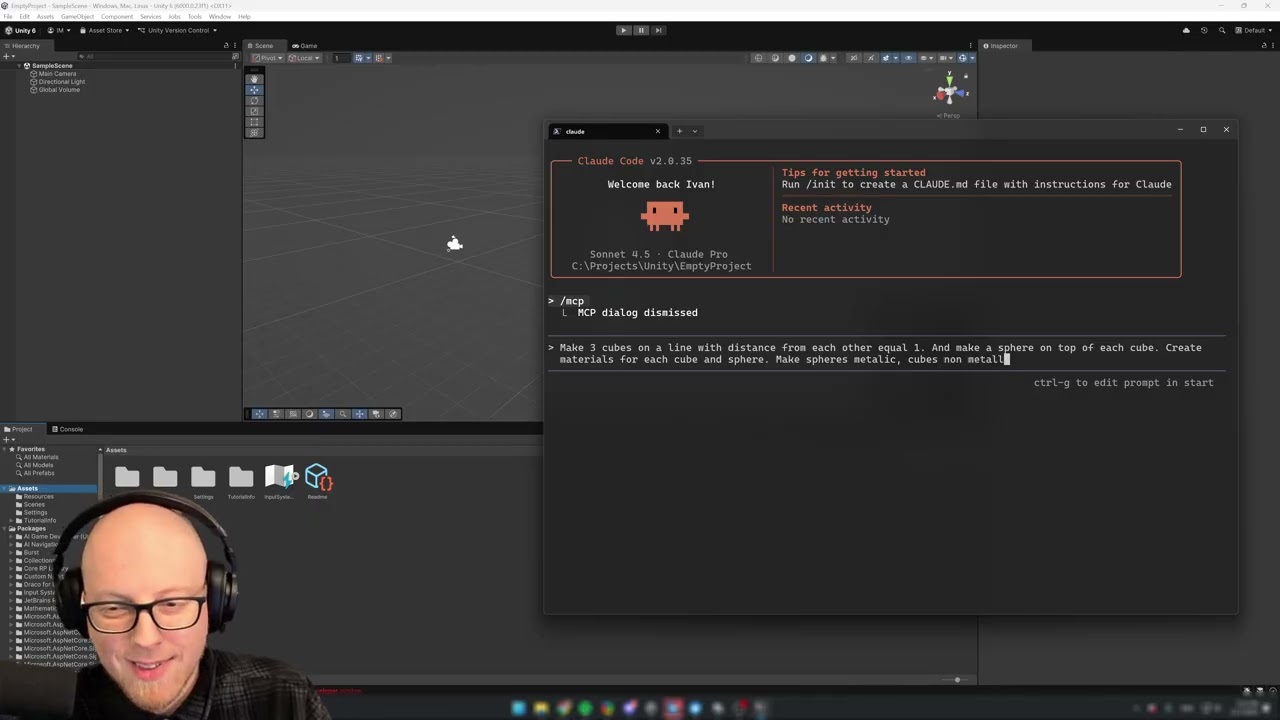The image size is (1280, 720).
Task: Select the InputSystem actions asset thumbnail
Action: tap(280, 481)
